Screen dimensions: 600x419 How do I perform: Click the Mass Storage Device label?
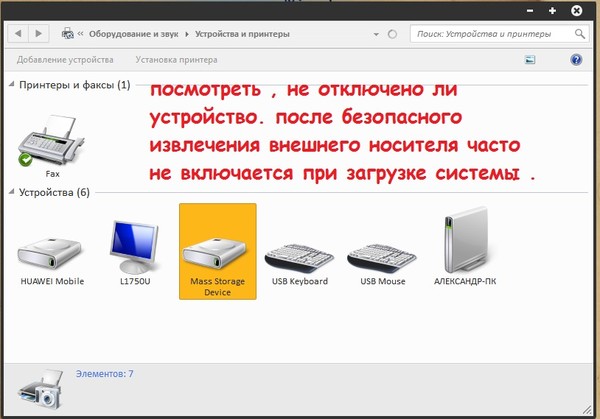point(217,287)
